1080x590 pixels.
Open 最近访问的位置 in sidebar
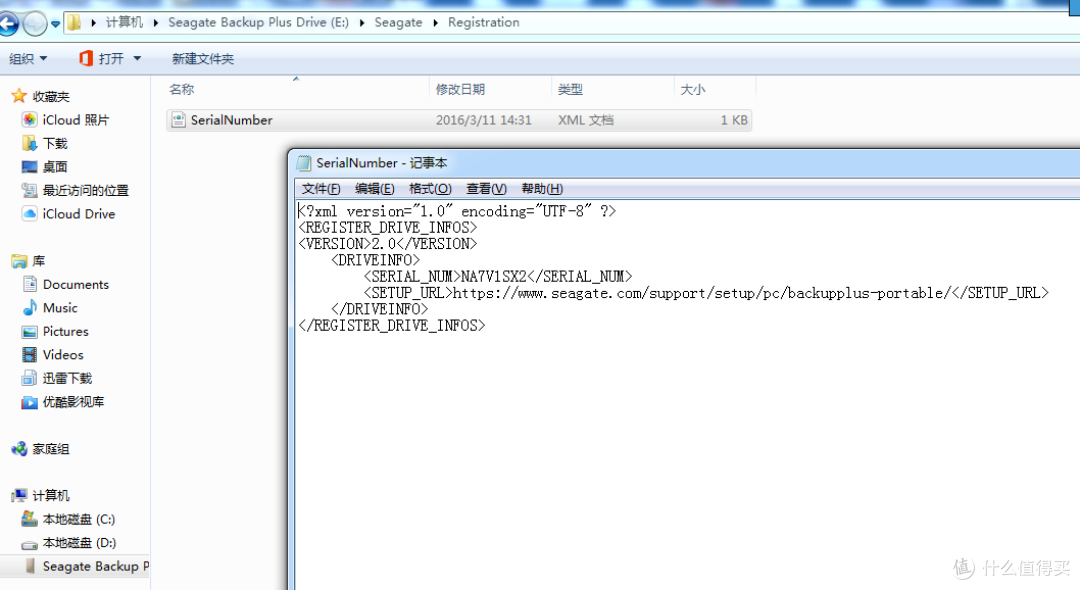(85, 190)
